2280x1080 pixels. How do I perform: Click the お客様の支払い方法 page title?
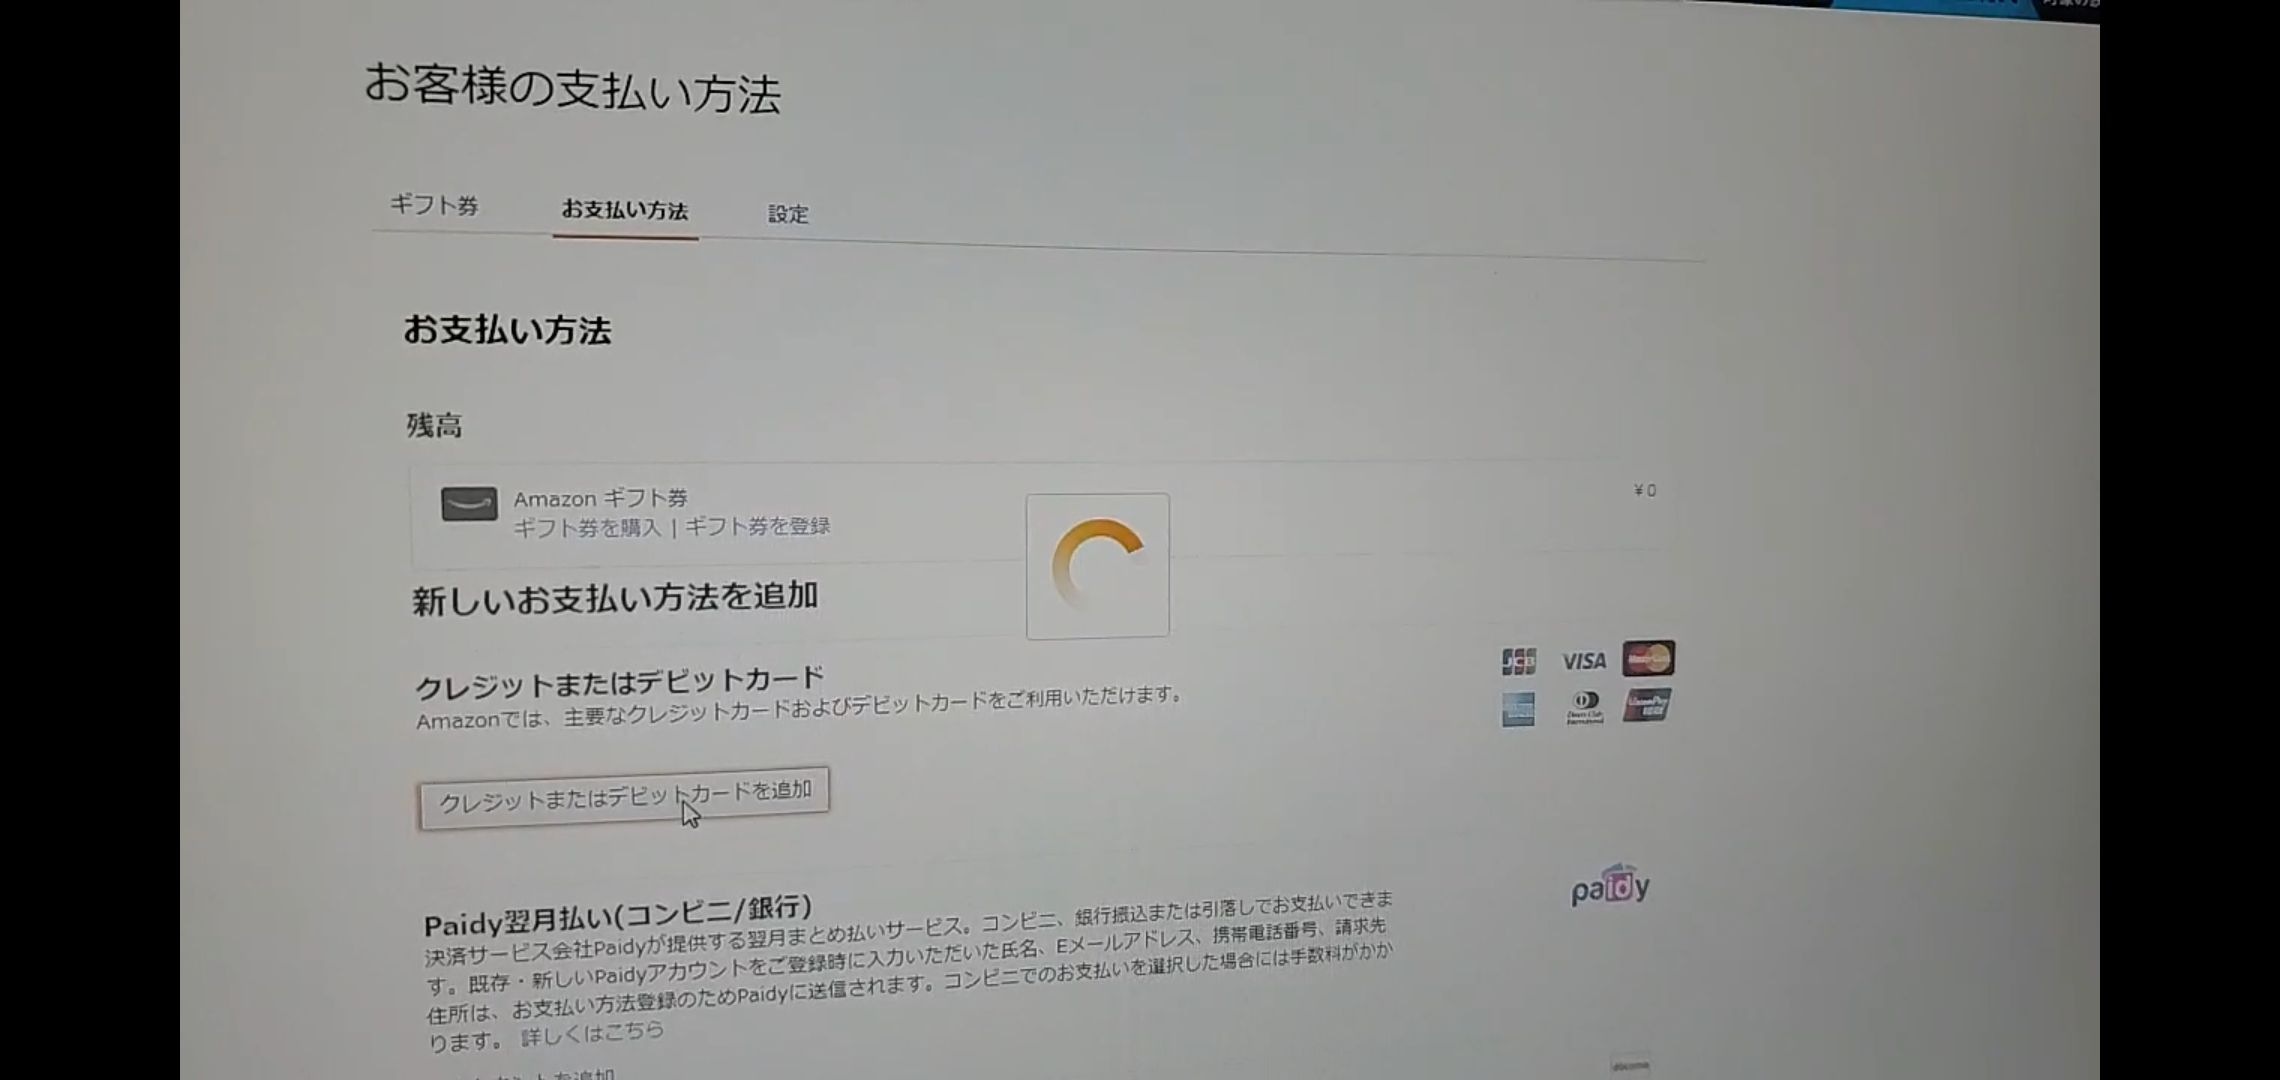click(572, 88)
